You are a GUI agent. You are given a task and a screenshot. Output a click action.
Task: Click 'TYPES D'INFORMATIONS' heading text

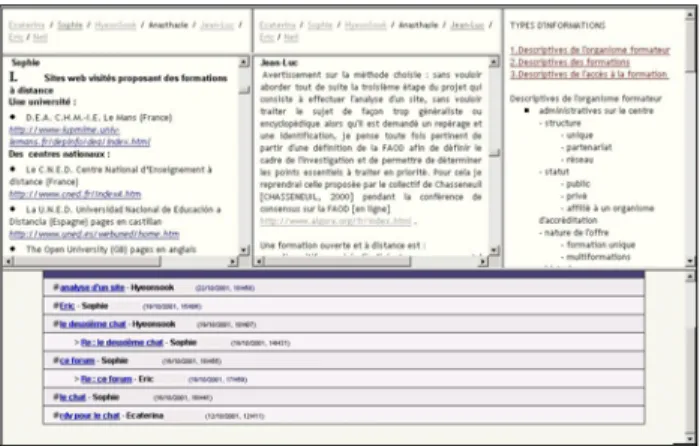point(557,25)
